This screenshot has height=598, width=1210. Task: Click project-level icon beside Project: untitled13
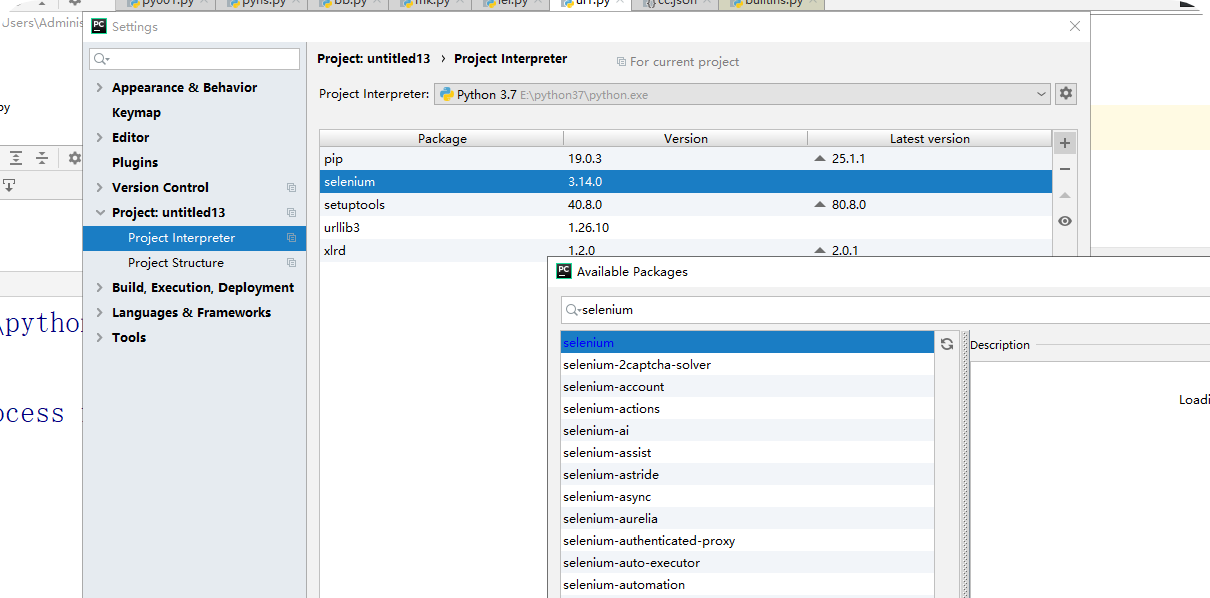[x=291, y=213]
